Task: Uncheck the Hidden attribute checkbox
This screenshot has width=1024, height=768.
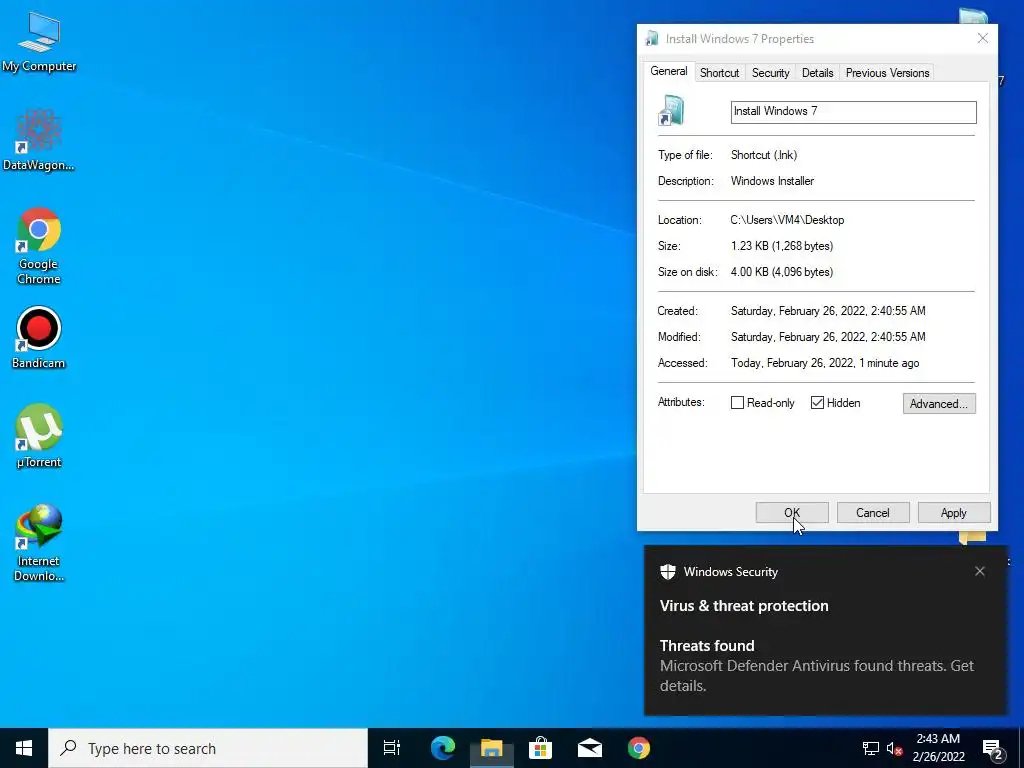Action: [x=817, y=403]
